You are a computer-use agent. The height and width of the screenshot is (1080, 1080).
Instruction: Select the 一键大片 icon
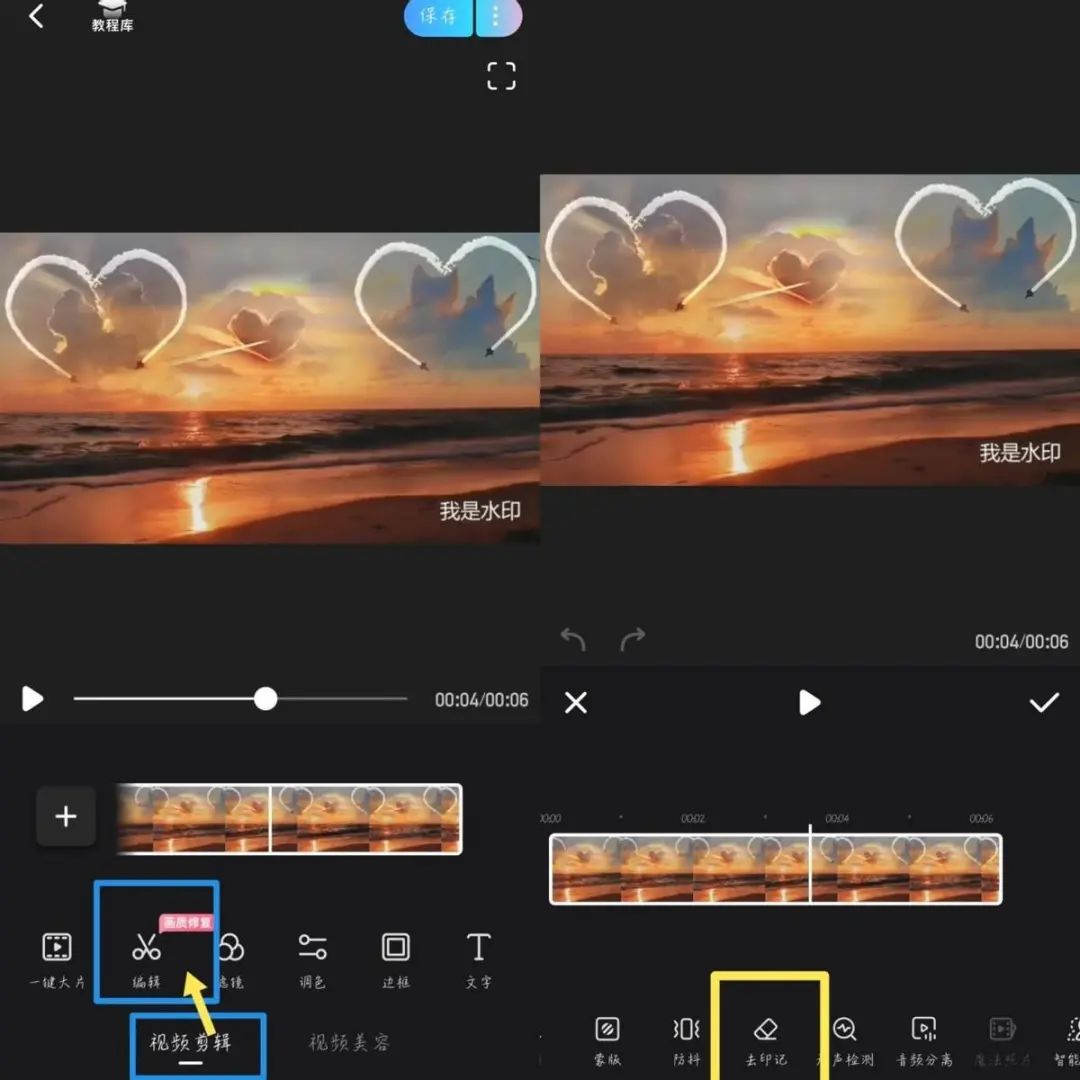[x=57, y=959]
